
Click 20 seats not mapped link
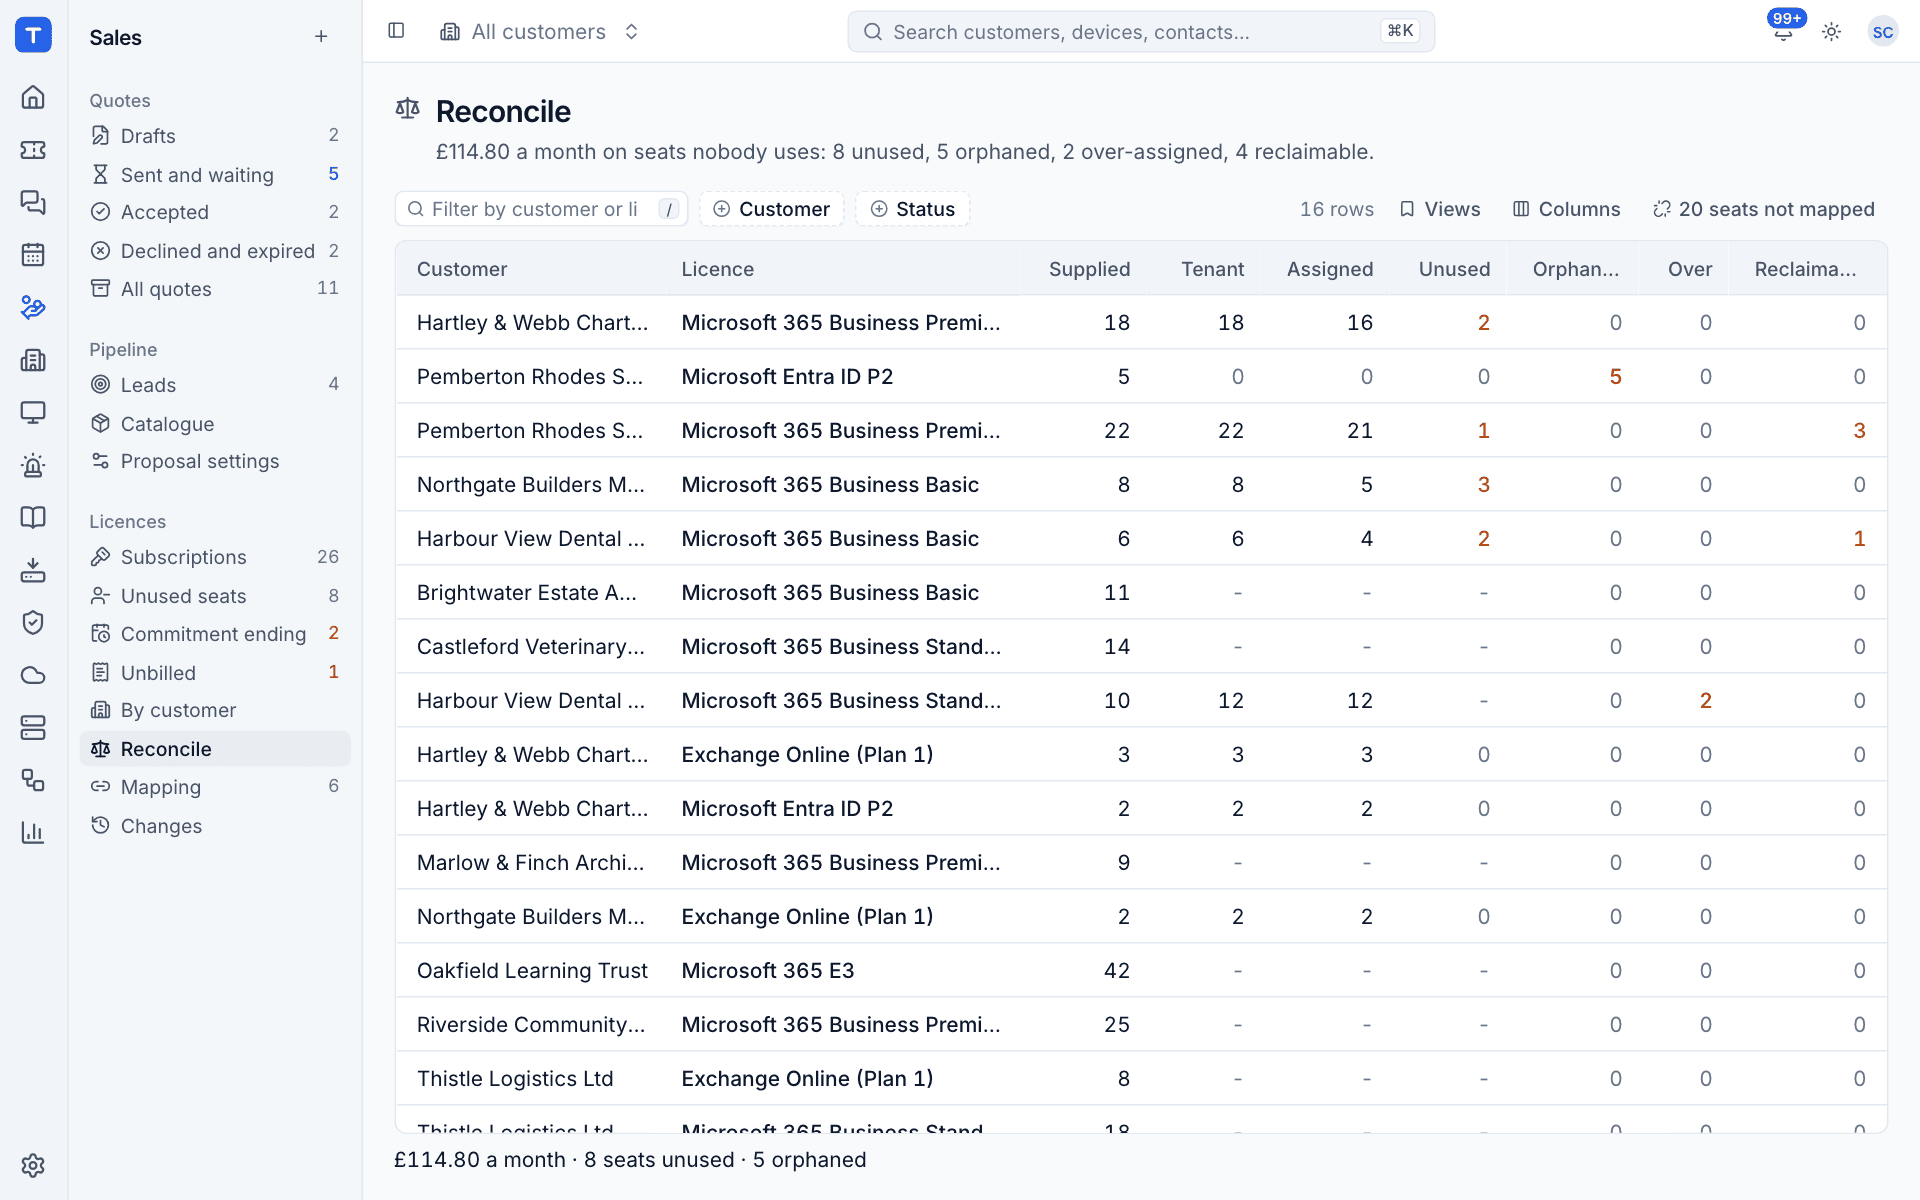click(x=1764, y=209)
